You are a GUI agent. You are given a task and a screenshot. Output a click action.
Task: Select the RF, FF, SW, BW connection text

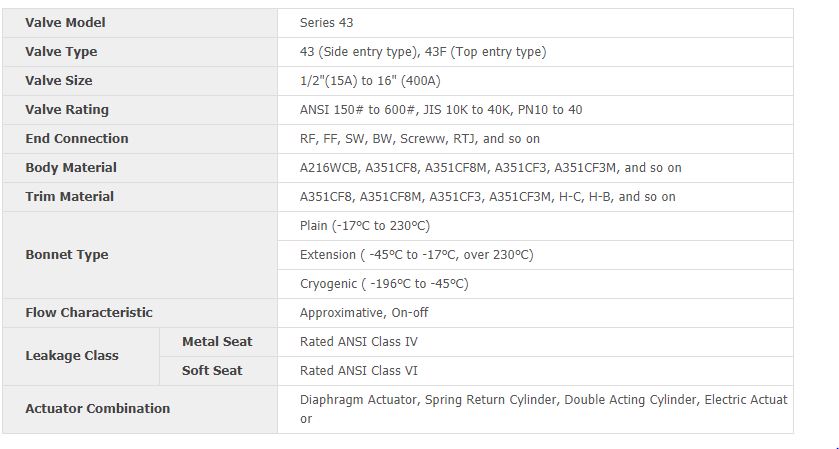pos(420,138)
